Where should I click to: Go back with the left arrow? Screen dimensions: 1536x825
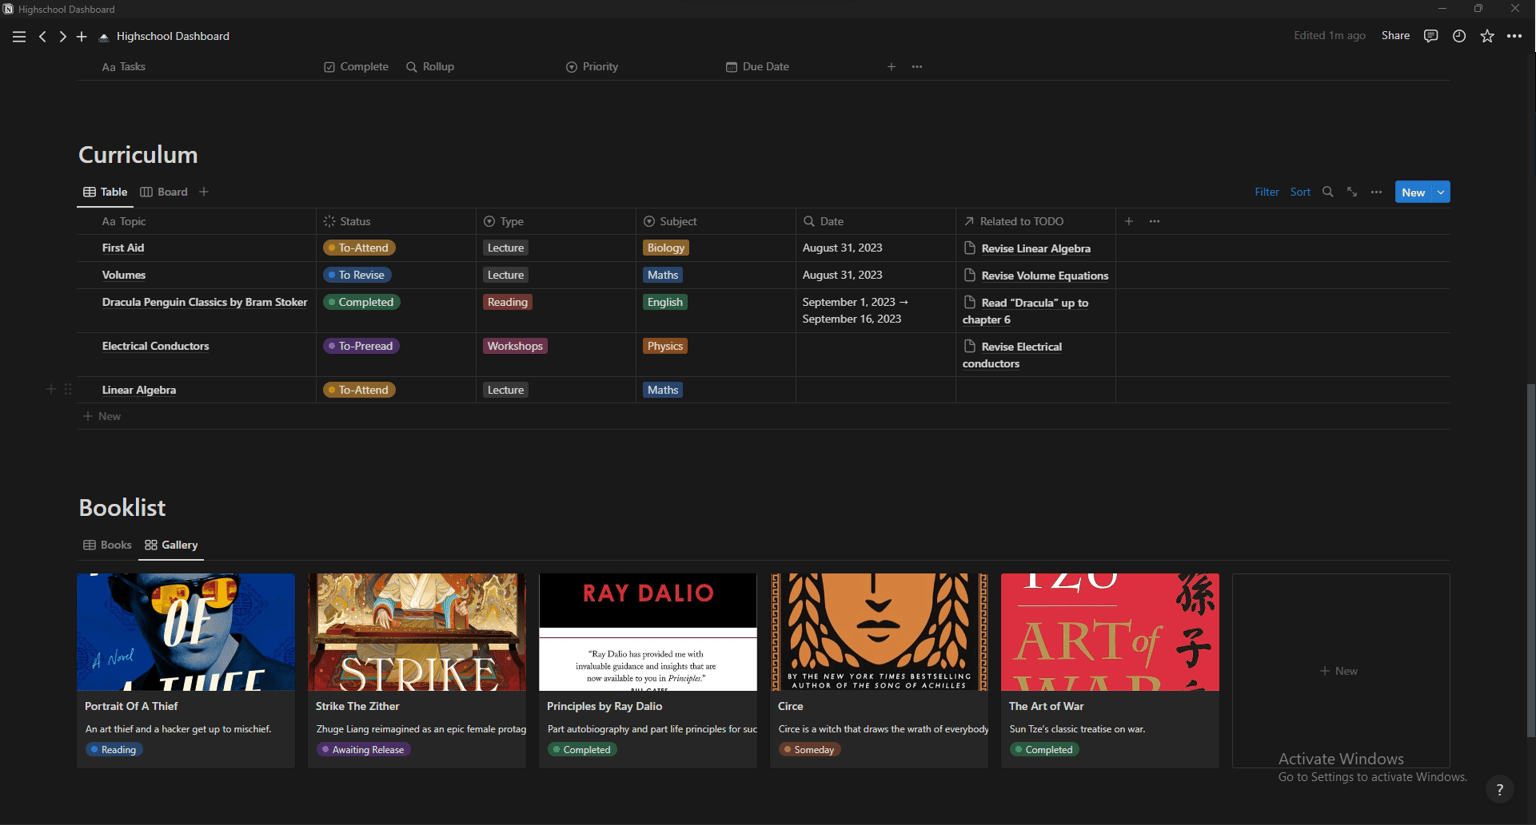coord(42,36)
